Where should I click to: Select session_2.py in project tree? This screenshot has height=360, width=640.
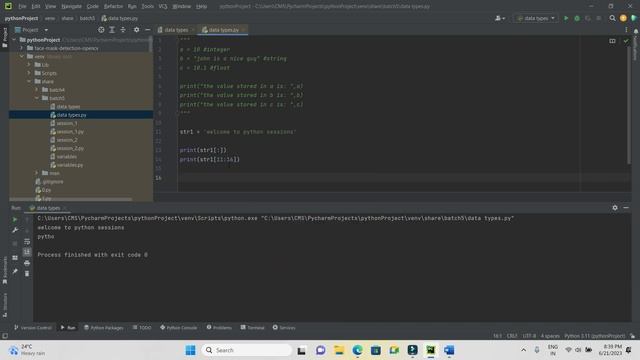tap(70, 148)
